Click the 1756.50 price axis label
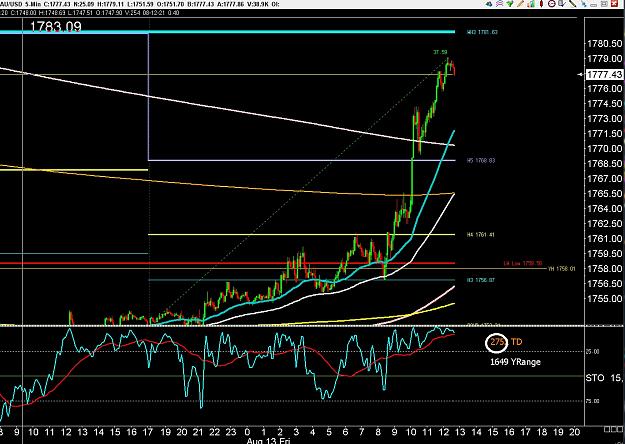Viewport: 625px width, 444px height. coord(604,283)
